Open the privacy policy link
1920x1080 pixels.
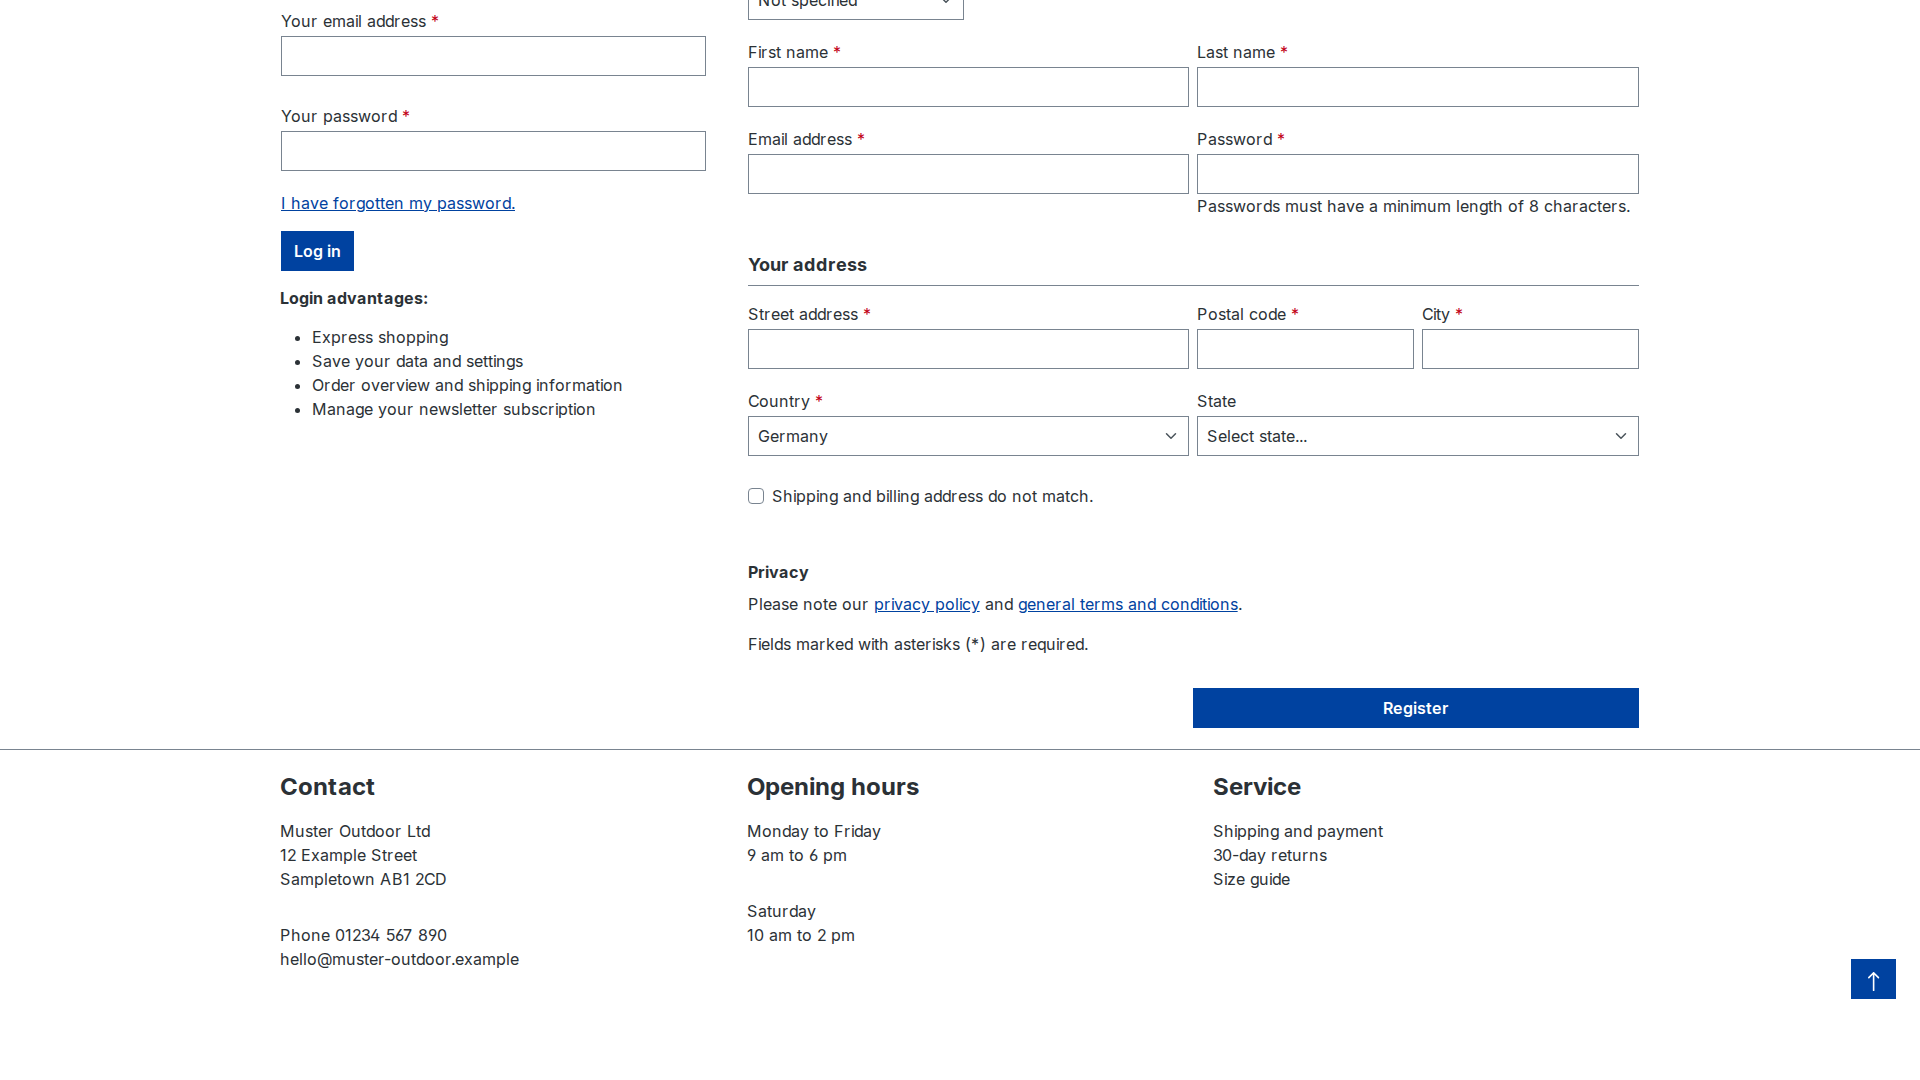[927, 604]
